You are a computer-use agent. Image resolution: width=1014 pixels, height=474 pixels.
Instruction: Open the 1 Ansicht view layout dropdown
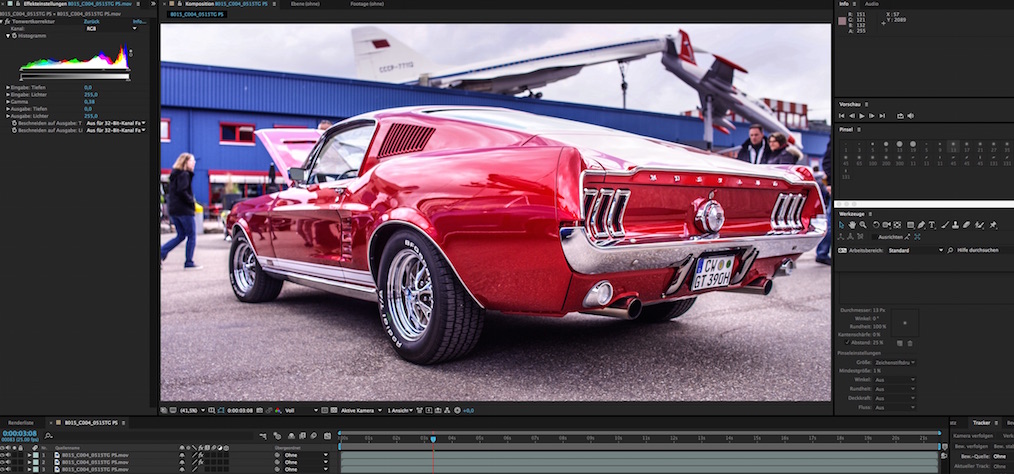(x=400, y=410)
